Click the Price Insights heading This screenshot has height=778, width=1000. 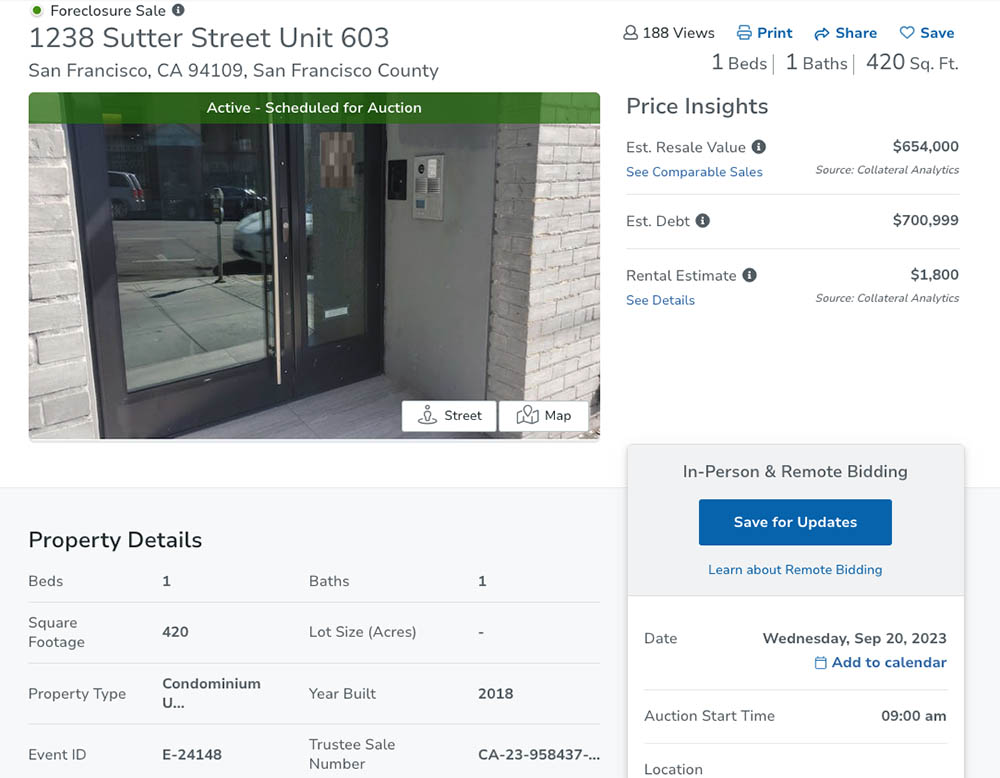pyautogui.click(x=697, y=106)
